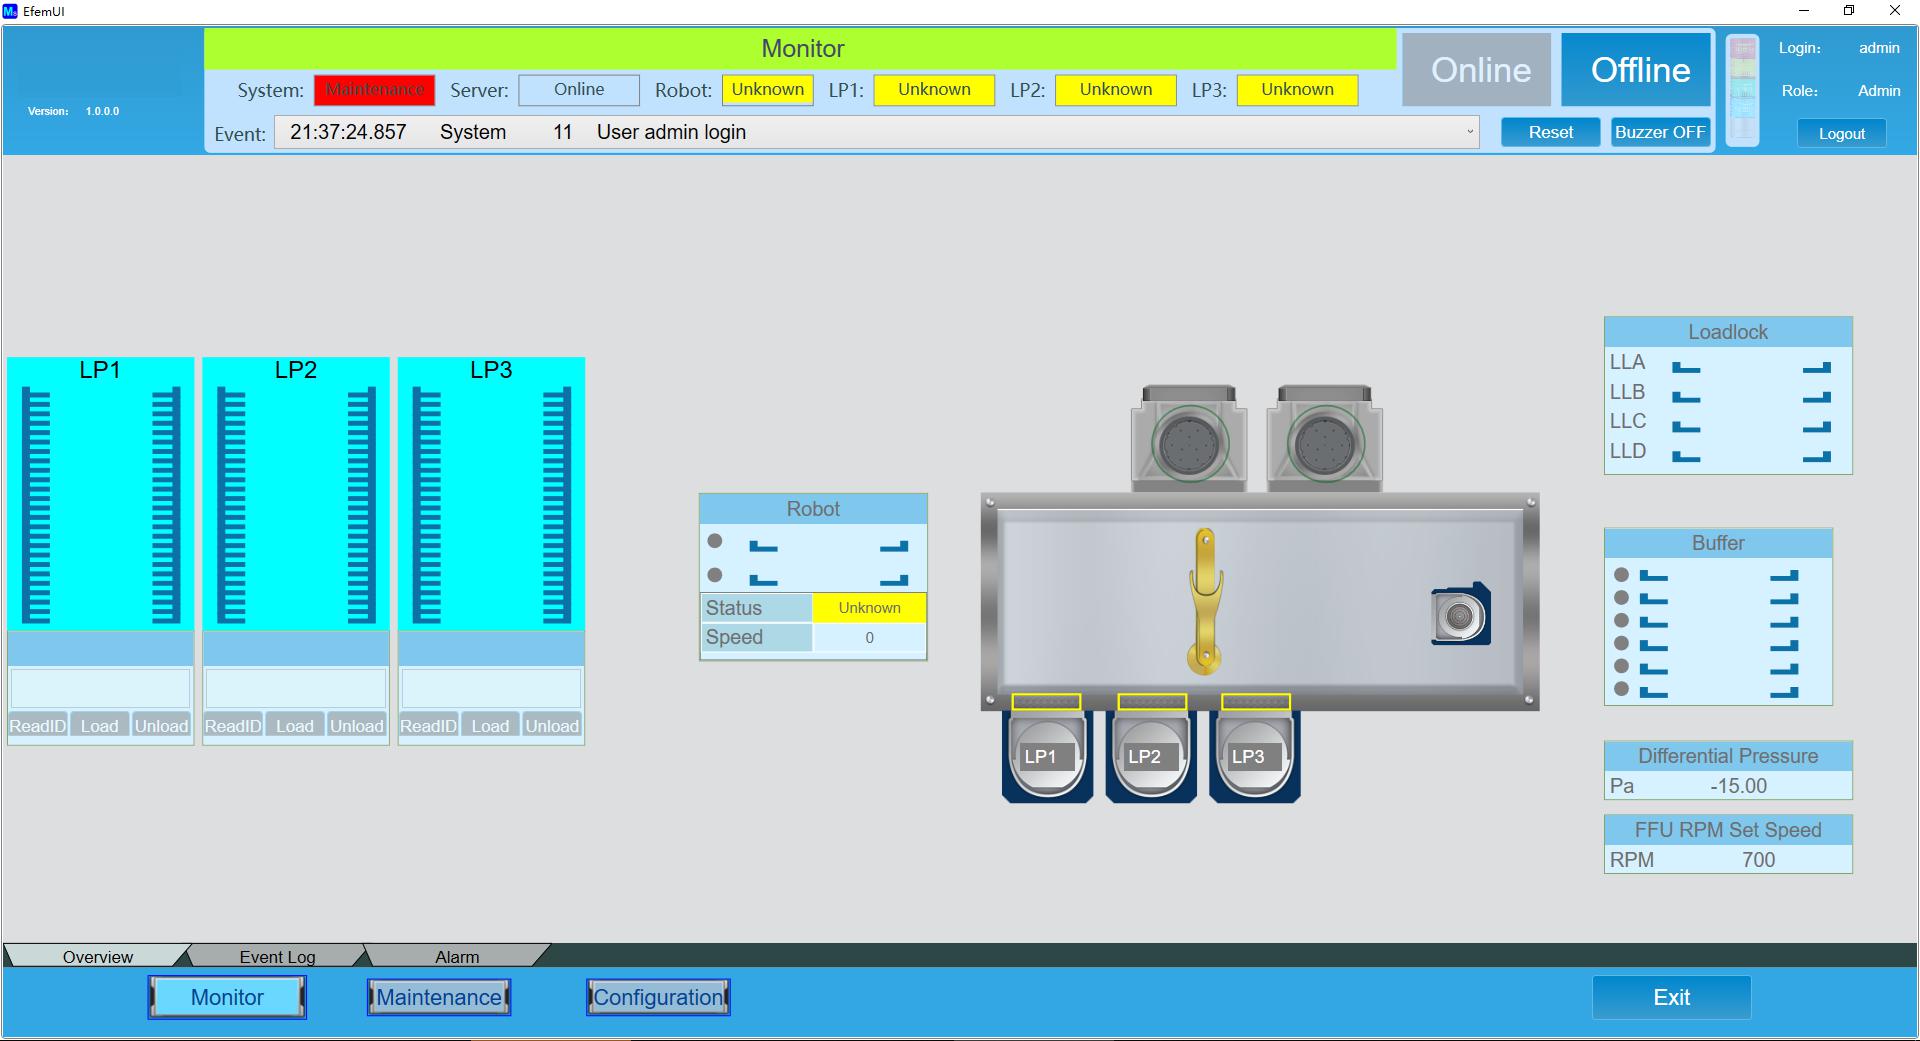1920x1041 pixels.
Task: Click the signal tower light icon
Action: point(1742,90)
